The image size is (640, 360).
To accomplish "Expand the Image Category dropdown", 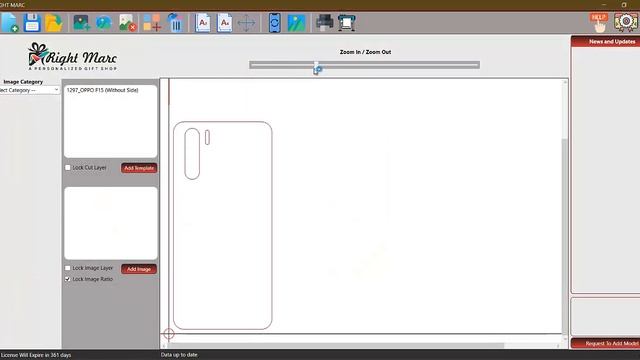I will coord(30,90).
